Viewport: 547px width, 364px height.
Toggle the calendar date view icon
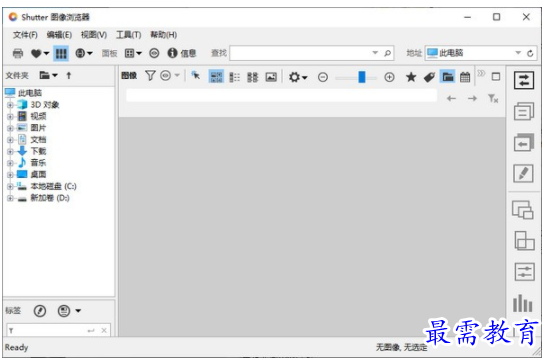465,77
